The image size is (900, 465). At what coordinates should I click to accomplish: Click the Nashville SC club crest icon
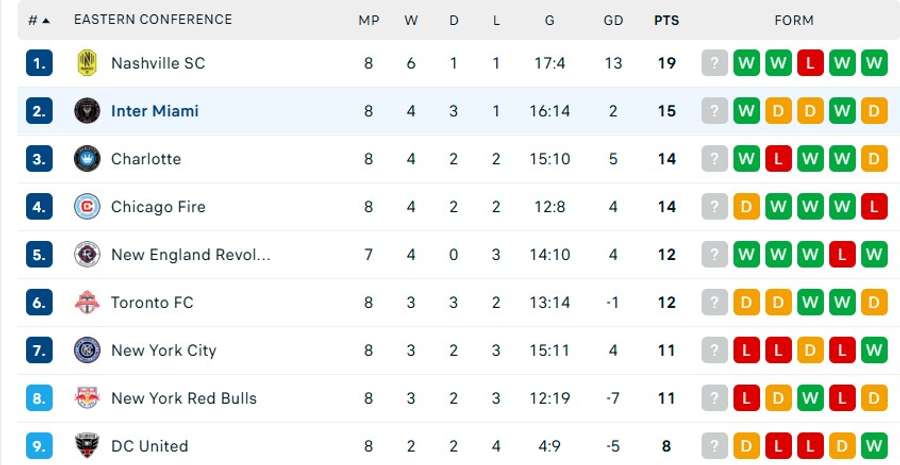87,63
